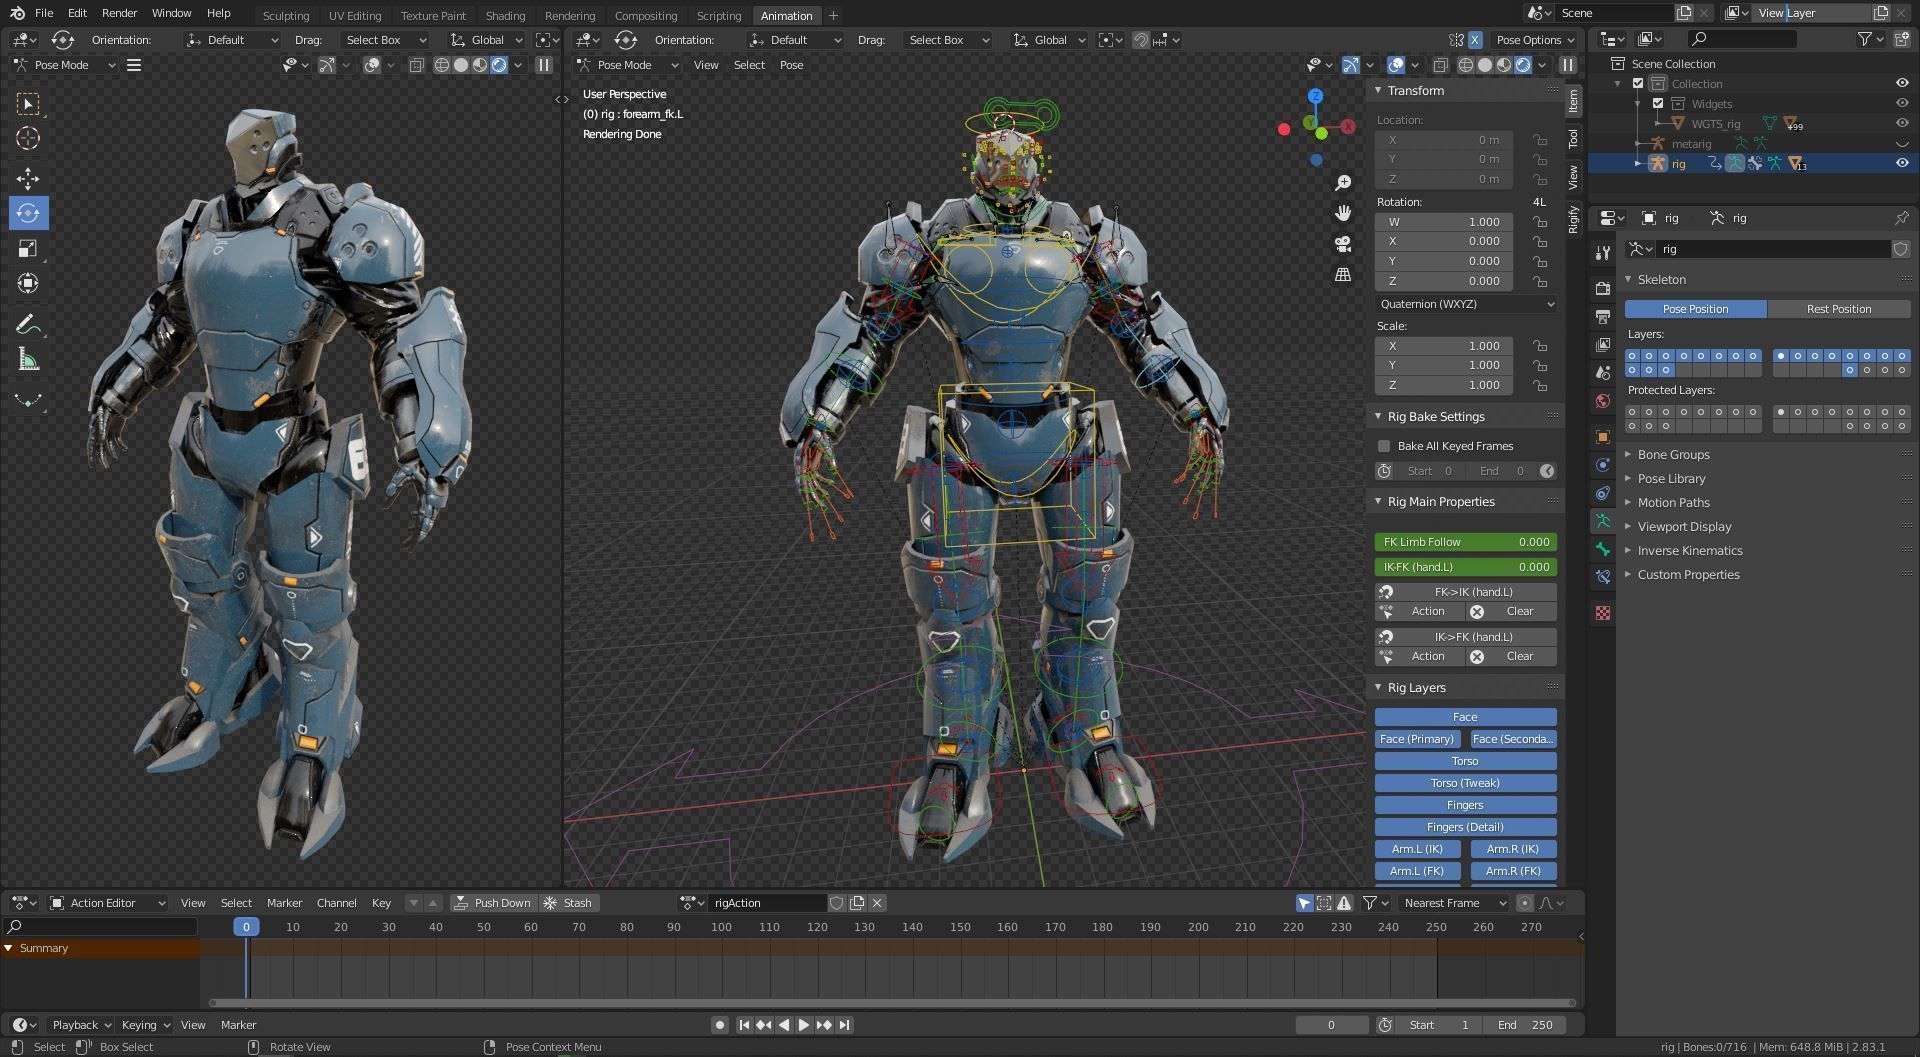The width and height of the screenshot is (1920, 1057).
Task: Select the Annotate pencil tool
Action: click(28, 324)
